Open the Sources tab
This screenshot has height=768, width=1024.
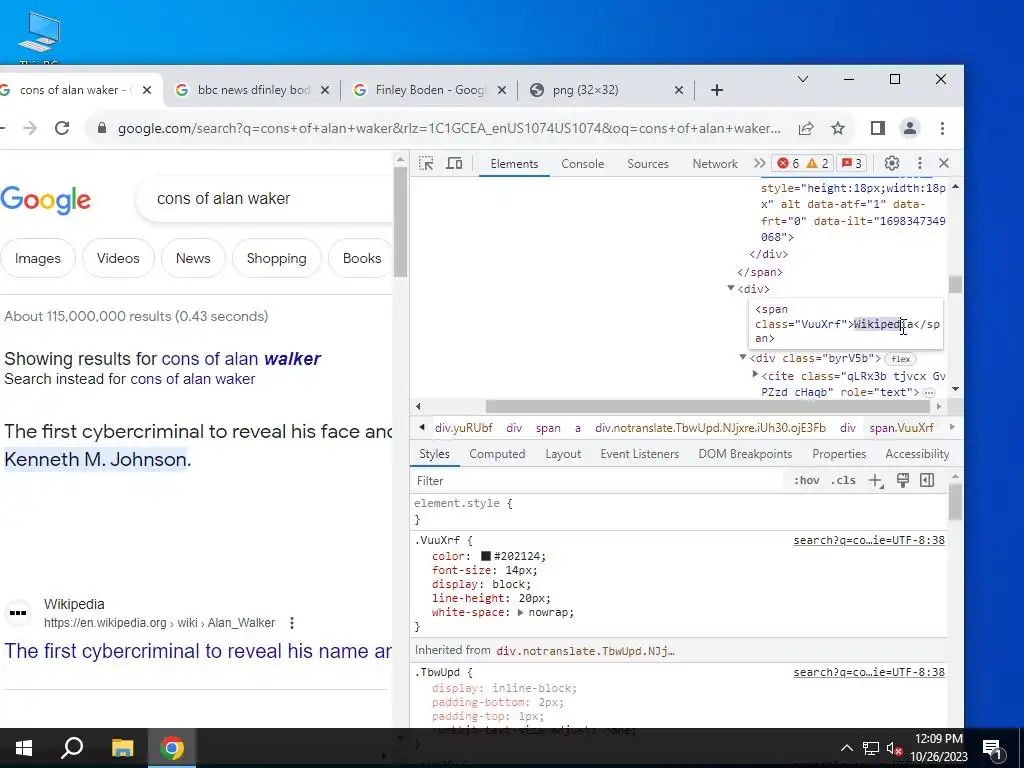(x=648, y=164)
